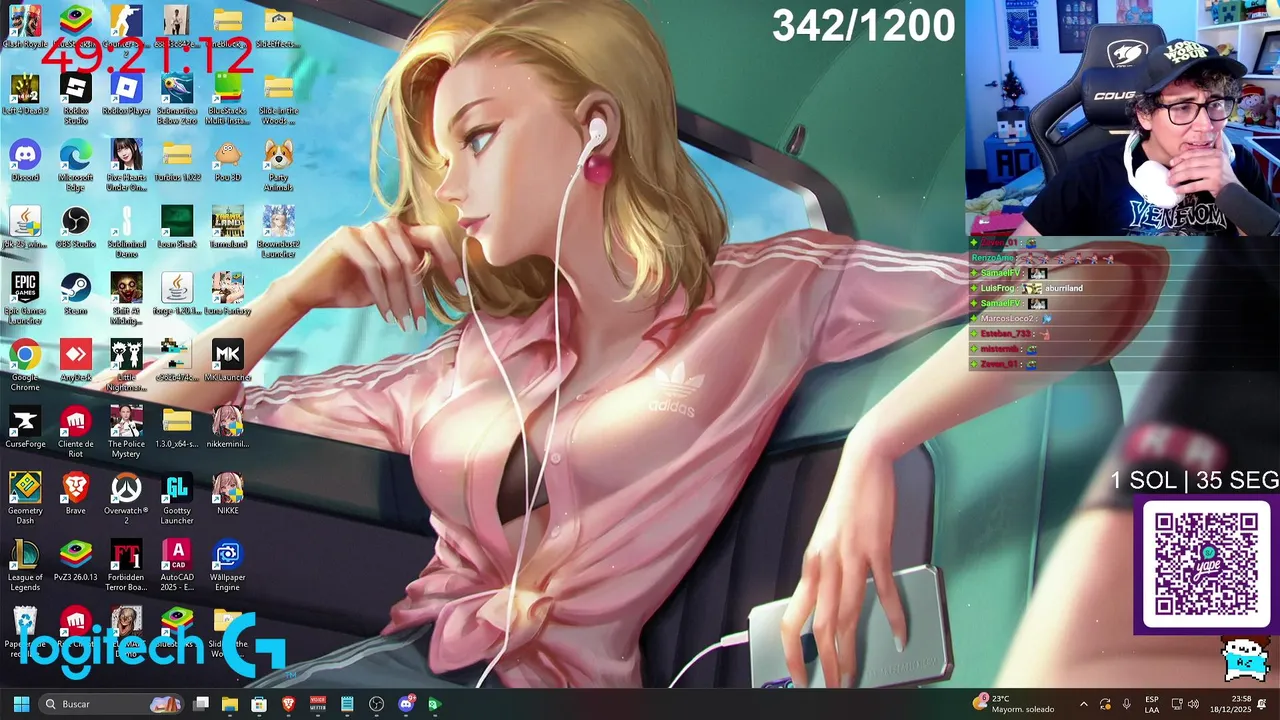Launch BlueStacks Multi-Instance Manager icon
1280x720 pixels.
click(x=228, y=99)
